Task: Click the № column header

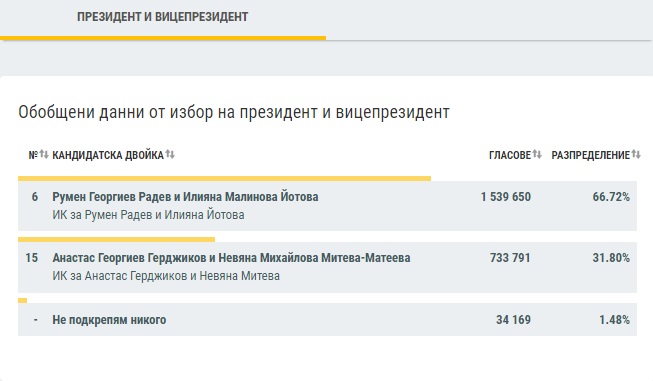Action: [x=33, y=155]
